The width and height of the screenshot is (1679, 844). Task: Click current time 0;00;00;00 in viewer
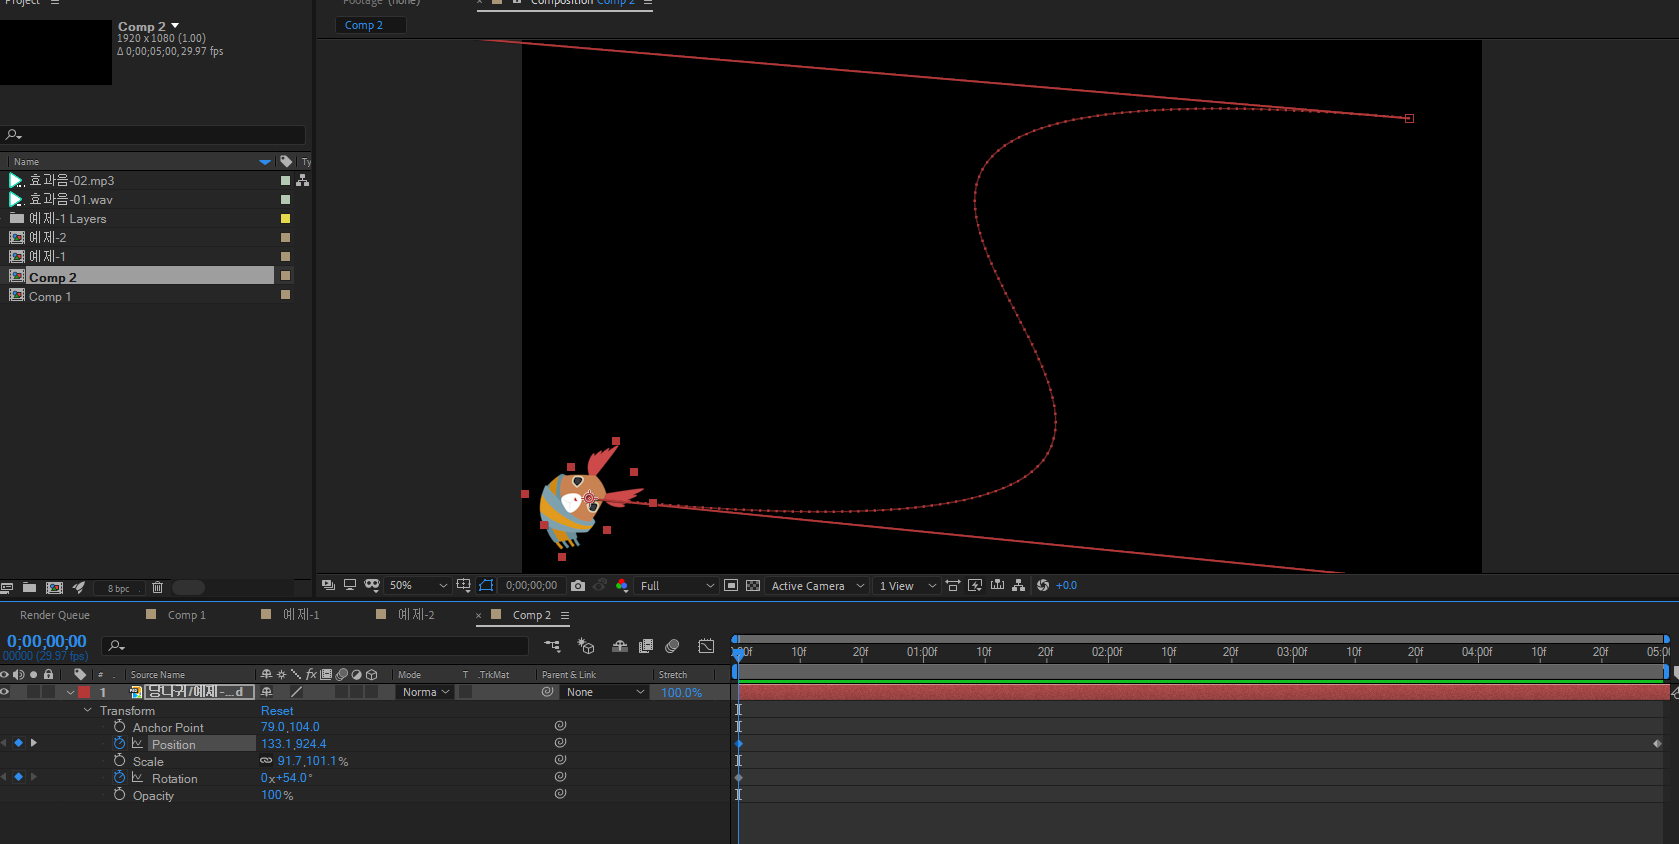tap(531, 586)
